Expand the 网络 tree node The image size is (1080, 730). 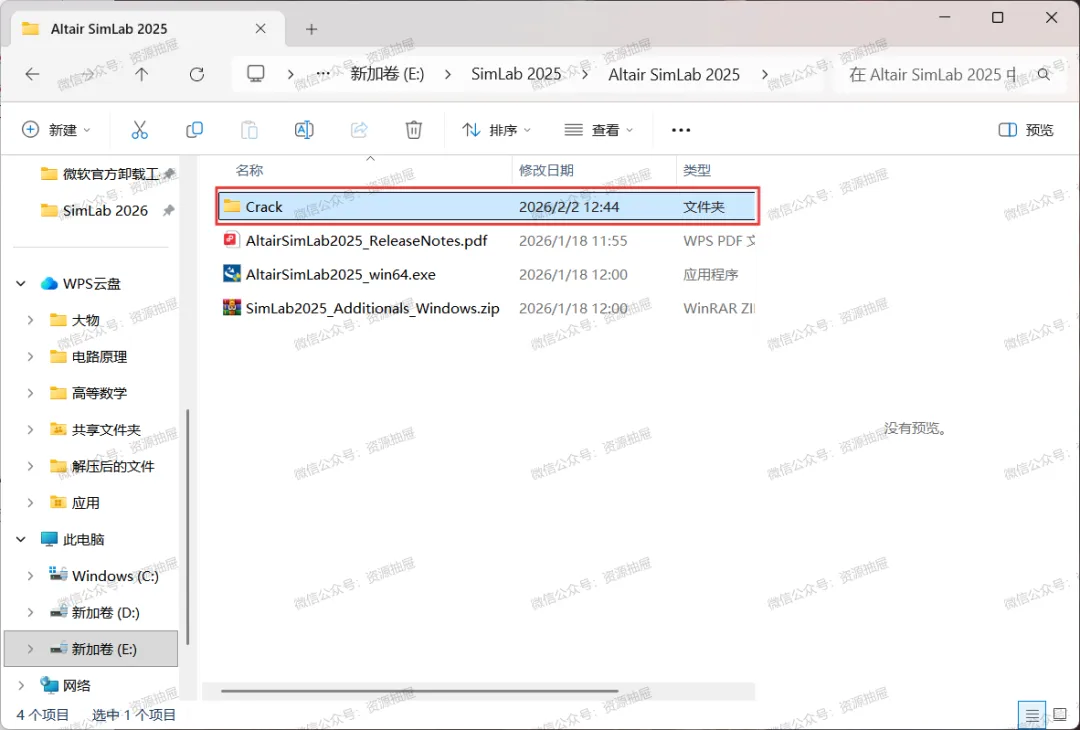click(21, 685)
